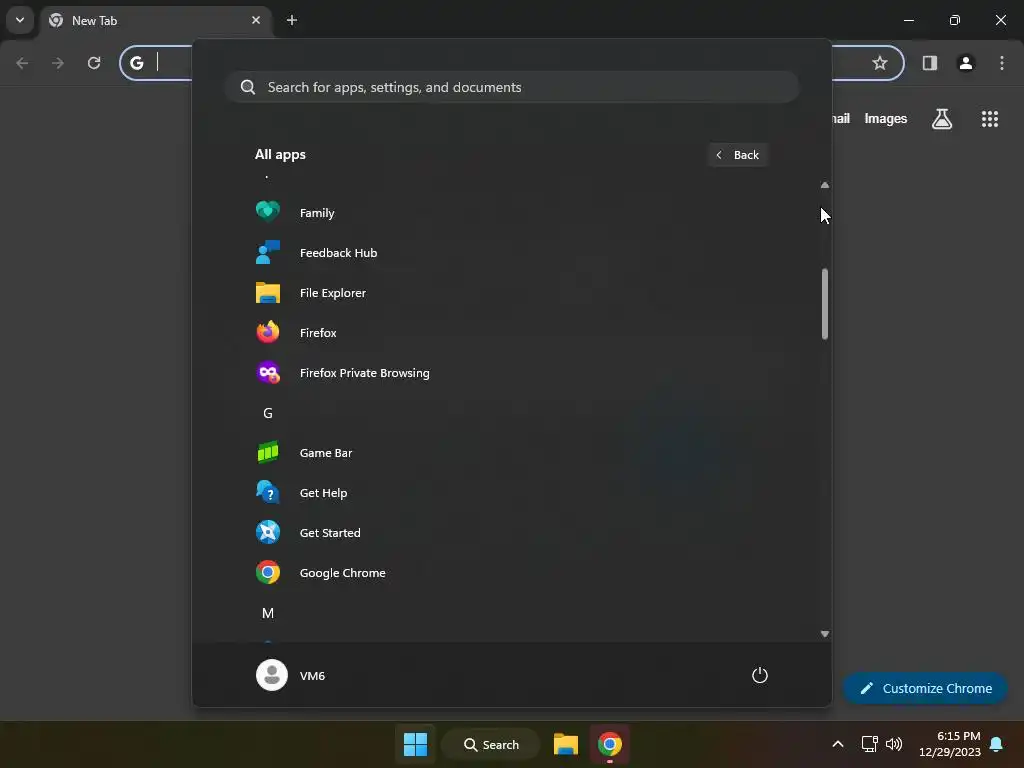This screenshot has height=768, width=1024.
Task: Open the Chrome three-dot menu
Action: (1001, 63)
